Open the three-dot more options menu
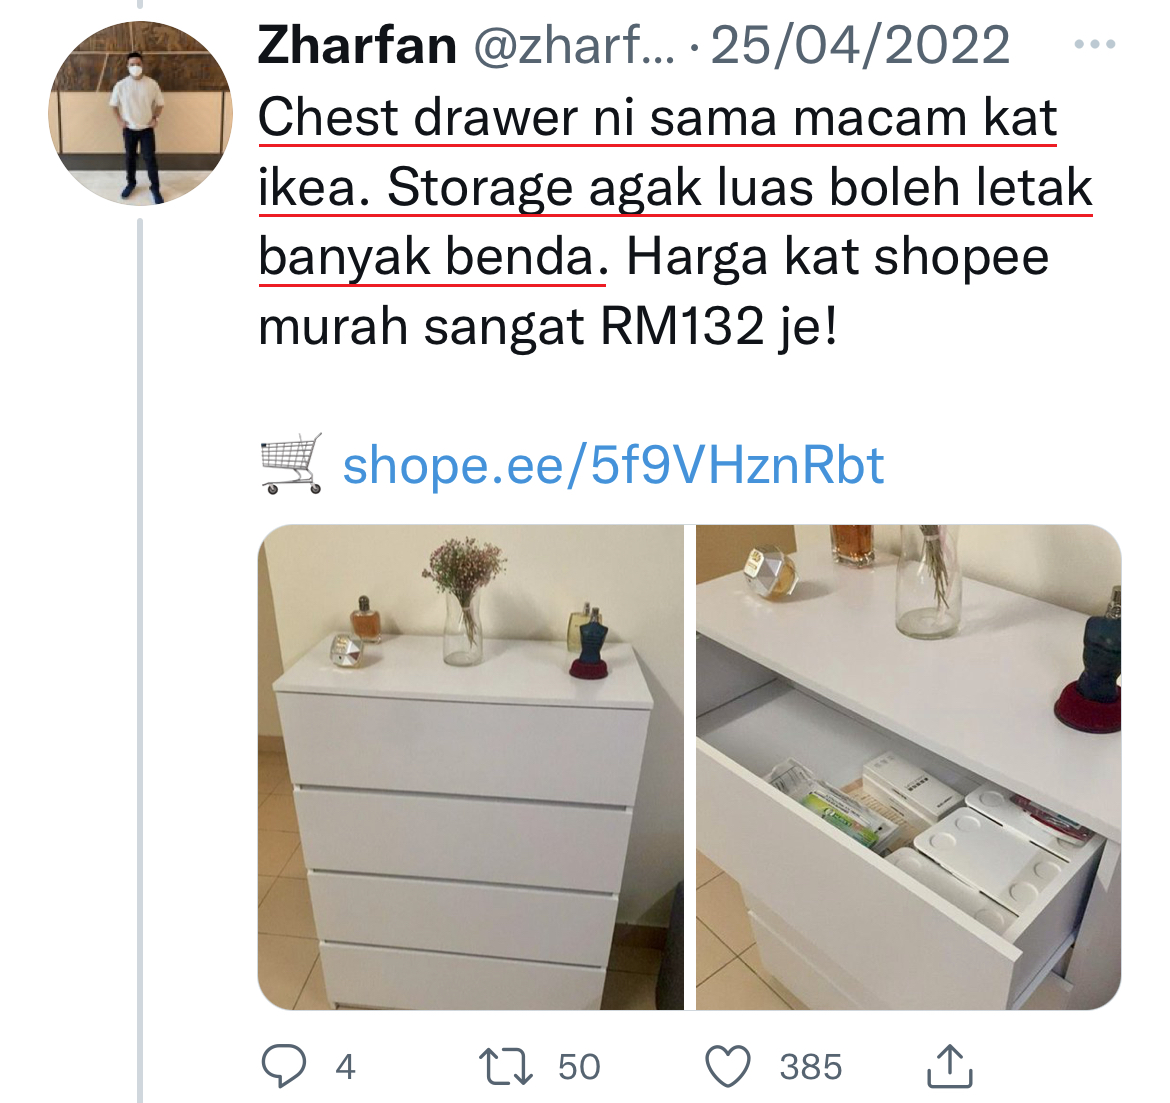This screenshot has height=1103, width=1170. click(x=1095, y=45)
